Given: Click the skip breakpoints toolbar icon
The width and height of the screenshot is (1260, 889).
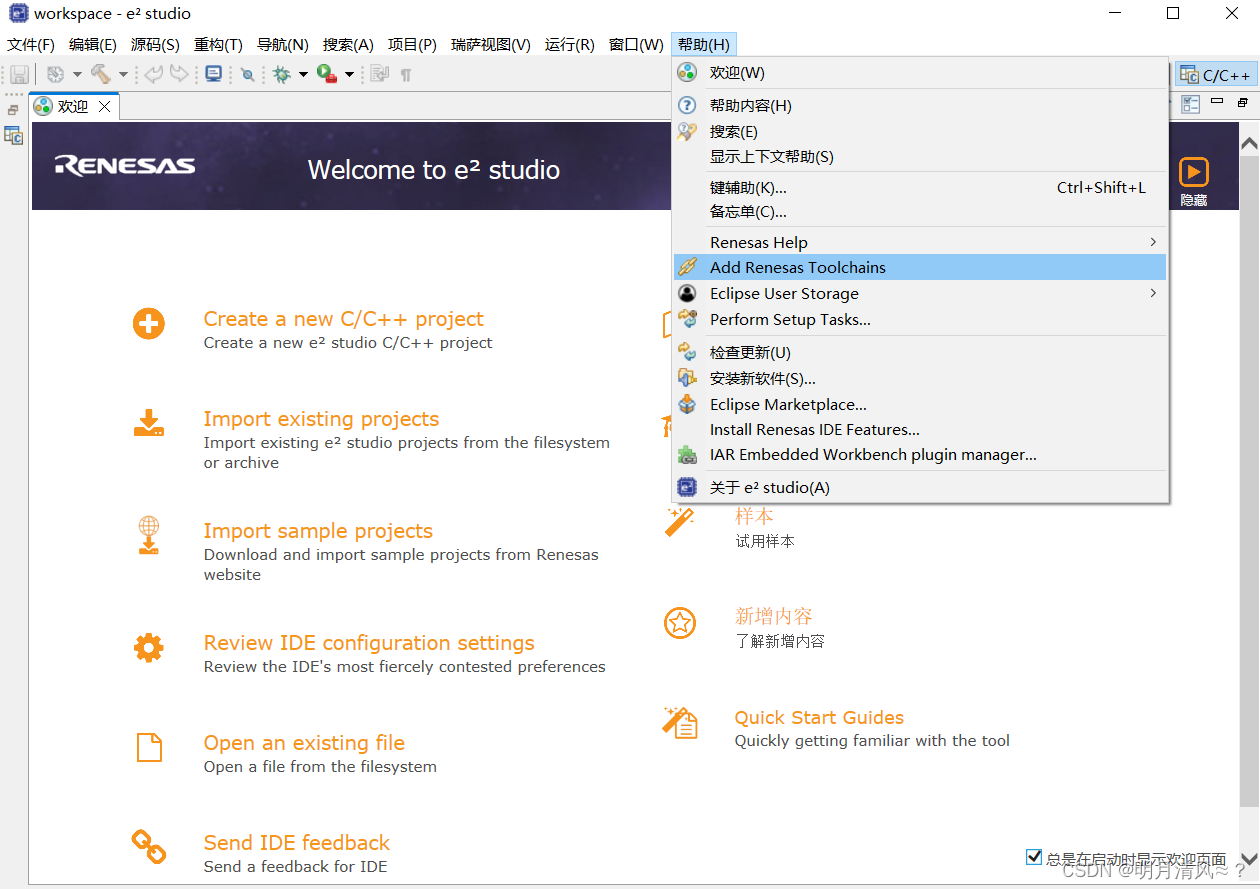Looking at the screenshot, I should 247,74.
